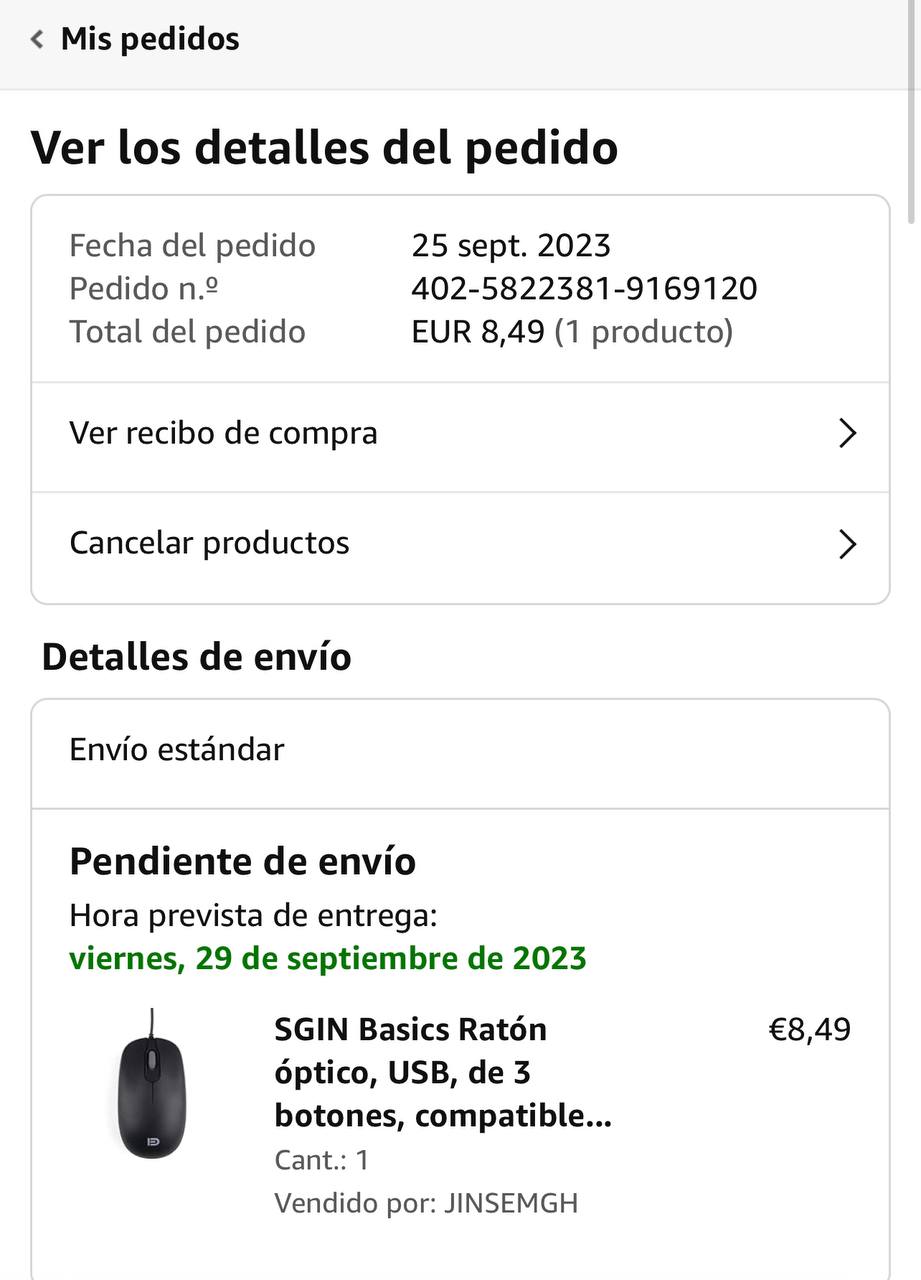
Task: Select the order number 402-5822381-9169120
Action: 584,289
